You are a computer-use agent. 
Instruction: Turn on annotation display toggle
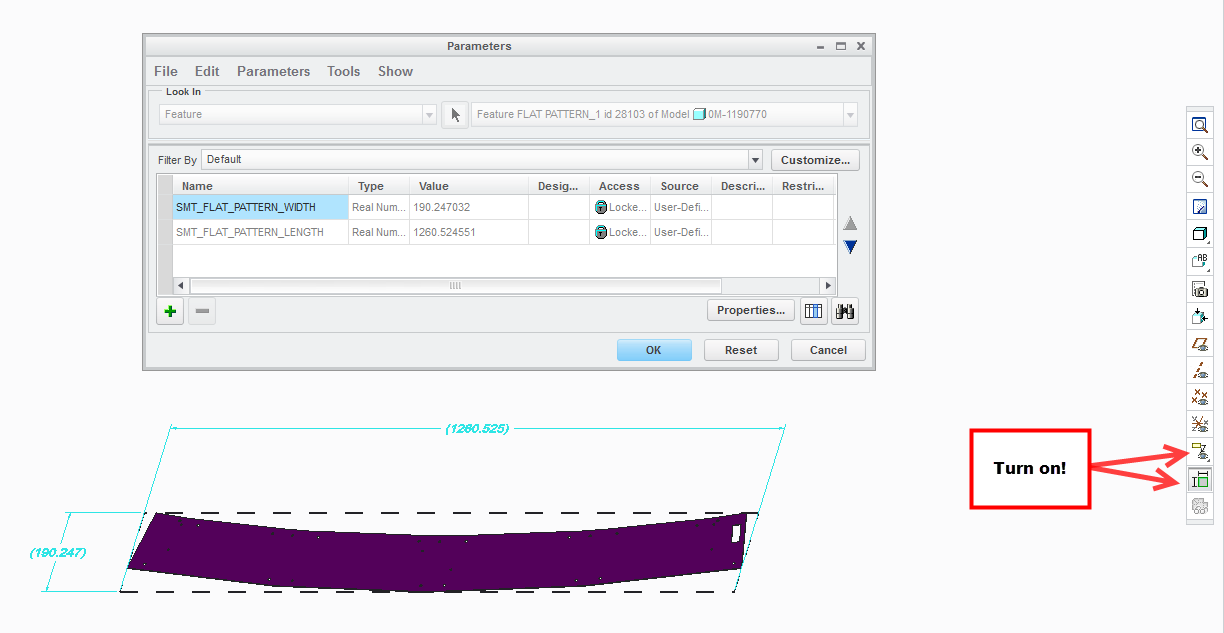1199,451
